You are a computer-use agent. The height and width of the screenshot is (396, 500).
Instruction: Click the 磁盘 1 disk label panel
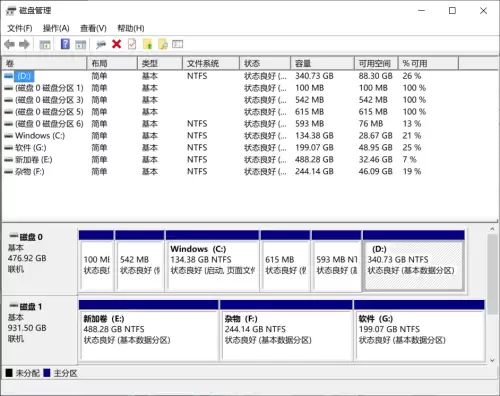click(40, 330)
